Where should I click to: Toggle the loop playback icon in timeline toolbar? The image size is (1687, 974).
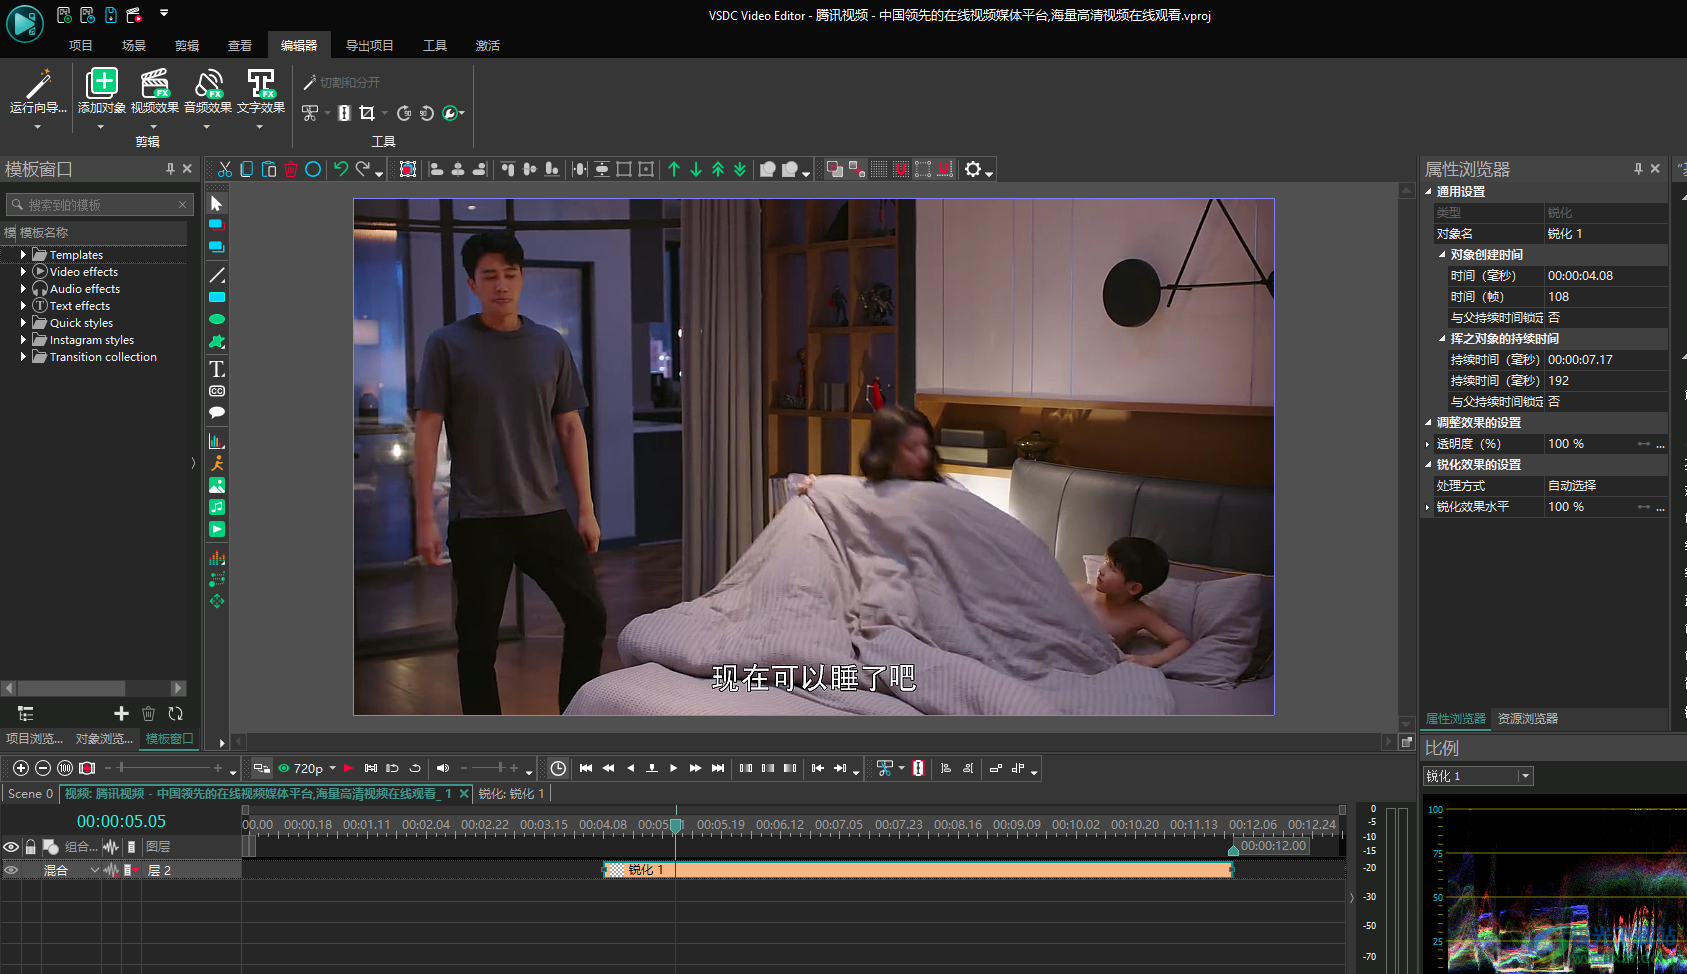[x=415, y=768]
